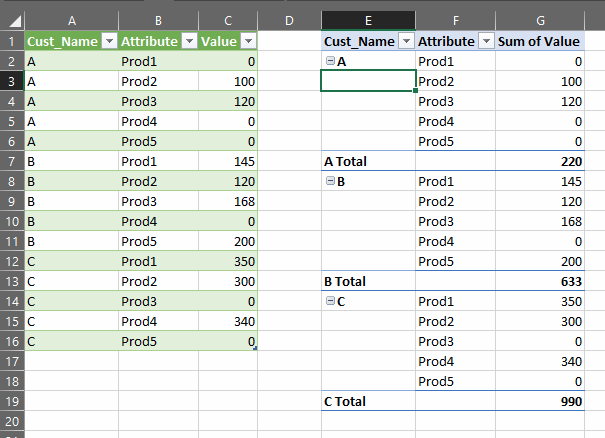Select row 7 header

pos(12,161)
